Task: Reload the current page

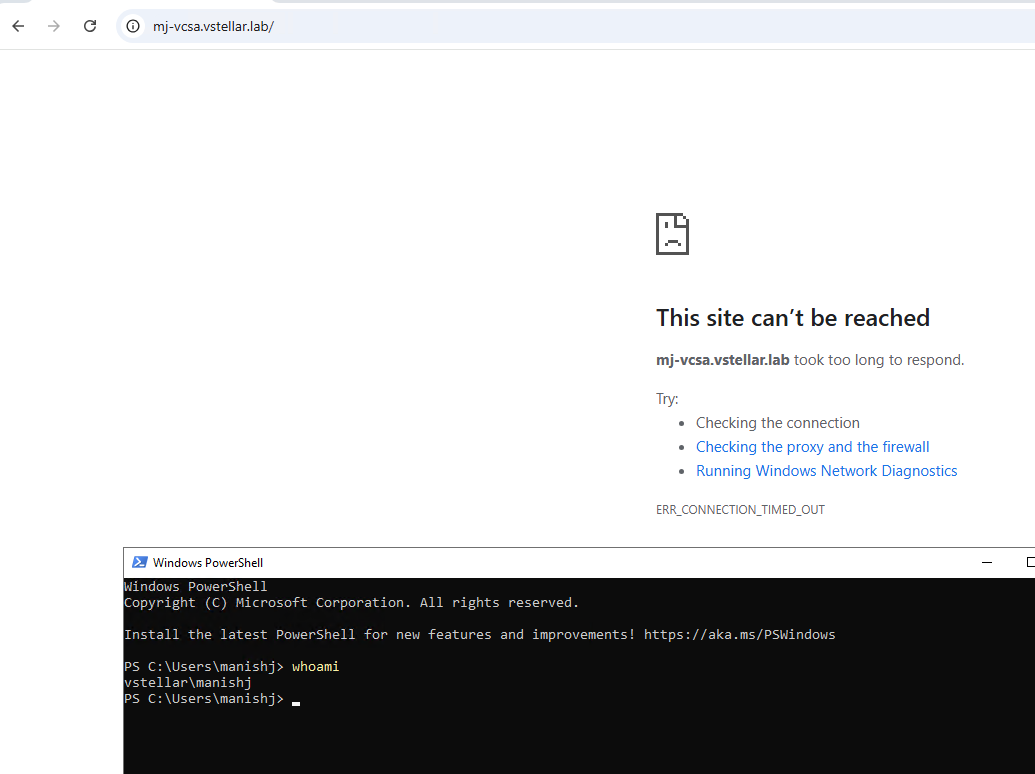Action: 90,26
